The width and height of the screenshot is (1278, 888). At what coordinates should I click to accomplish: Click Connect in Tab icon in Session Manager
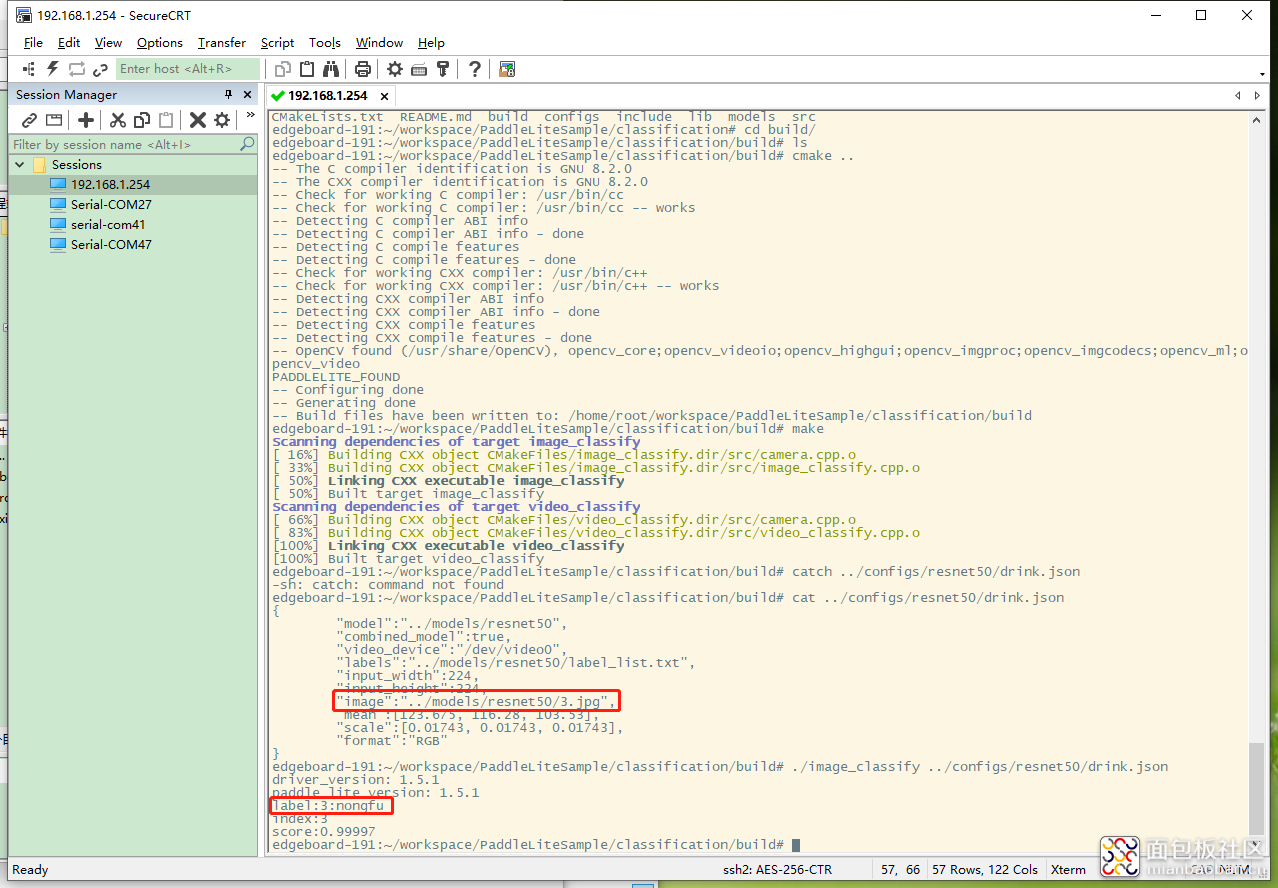click(54, 120)
